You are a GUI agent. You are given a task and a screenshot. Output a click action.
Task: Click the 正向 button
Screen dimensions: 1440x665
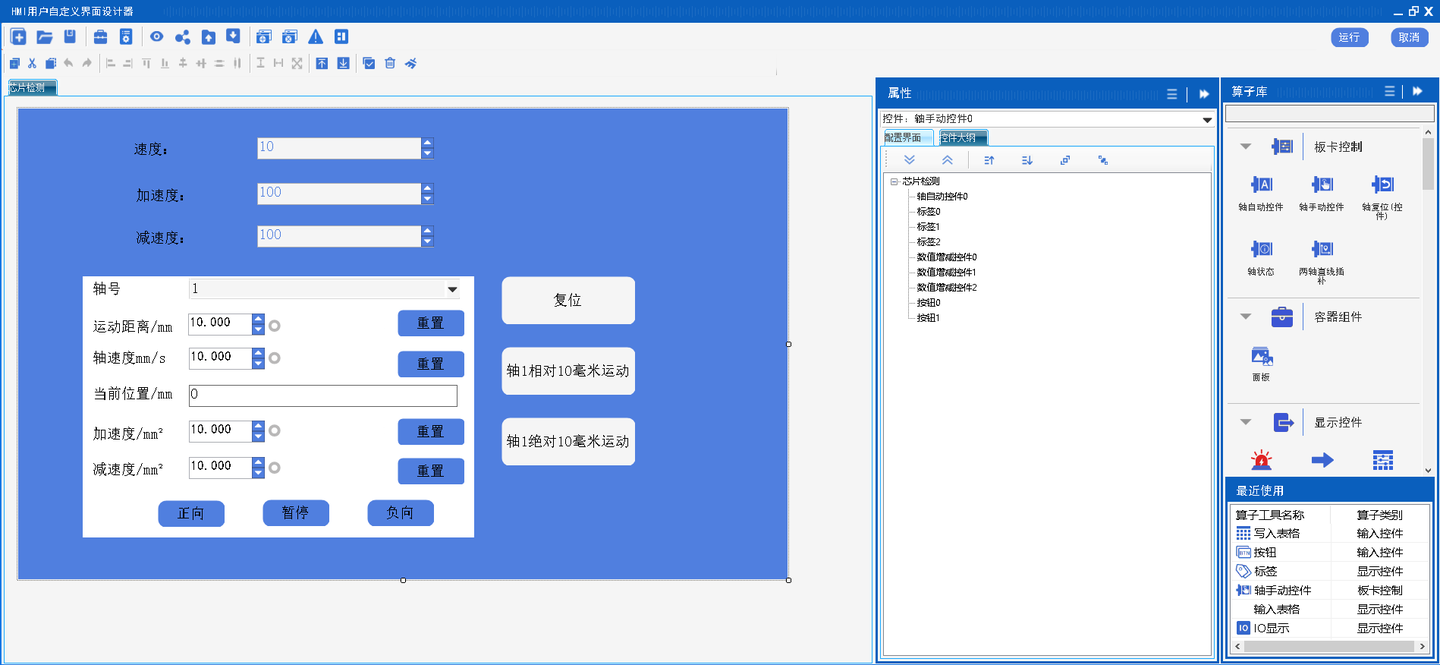(x=191, y=513)
